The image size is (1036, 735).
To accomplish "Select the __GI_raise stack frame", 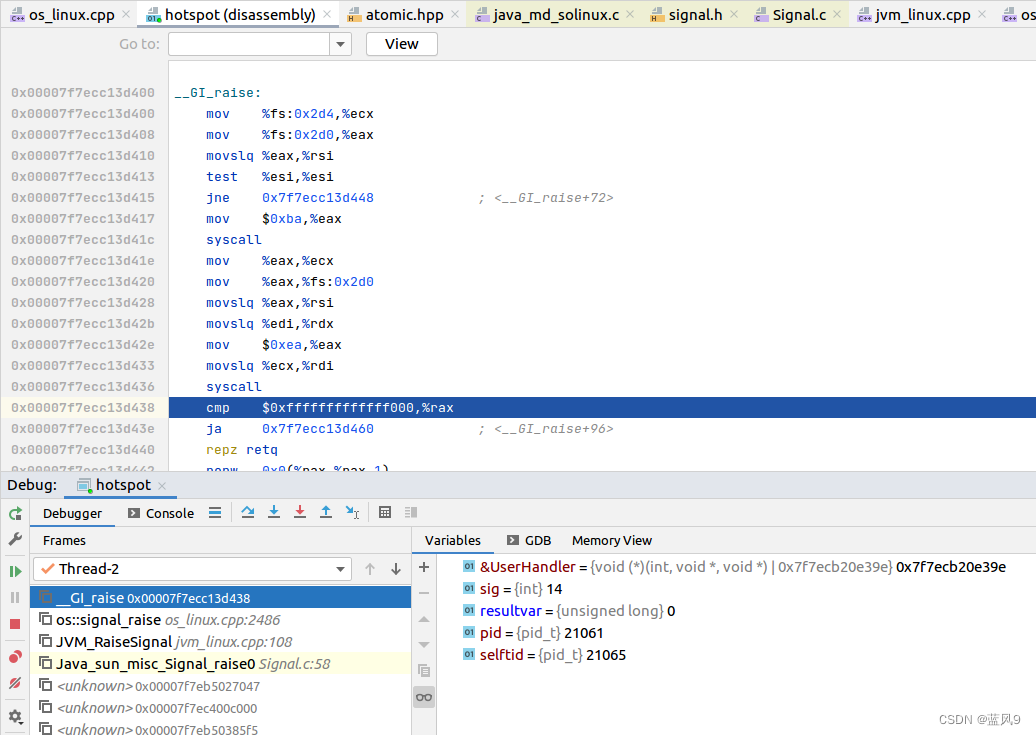I will (220, 598).
